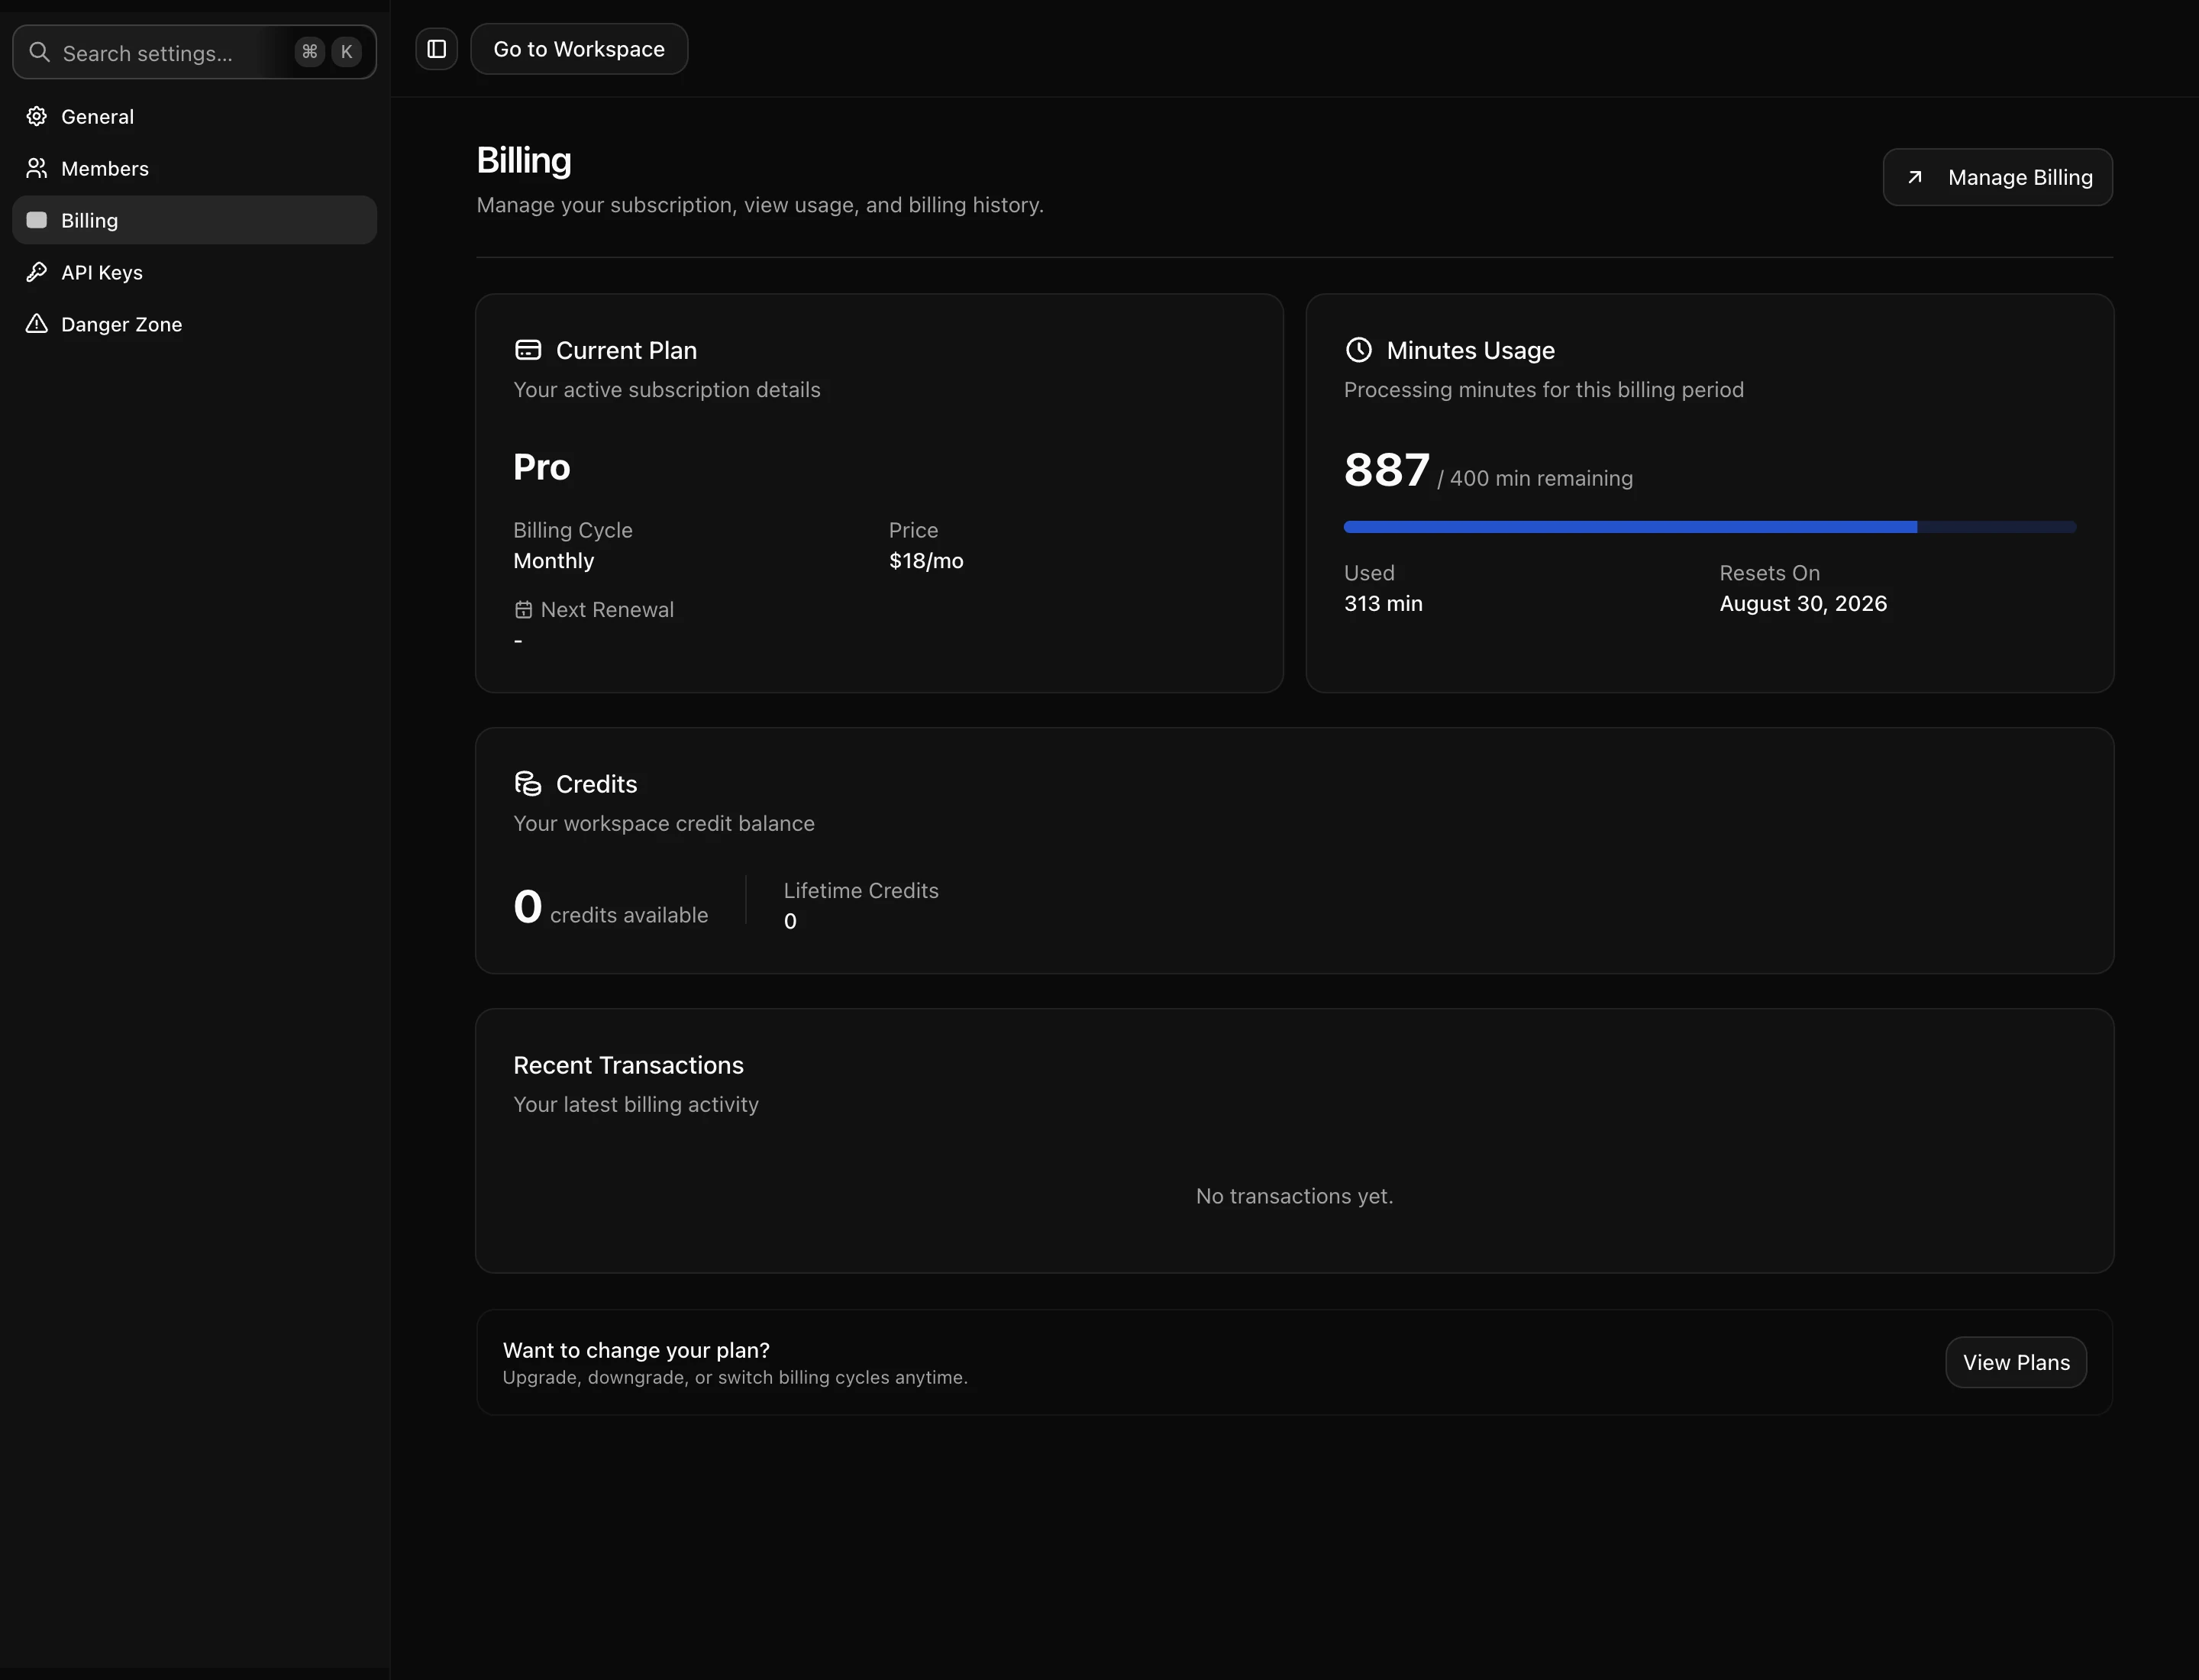Open the Danger Zone section
This screenshot has width=2199, height=1680.
tap(194, 324)
